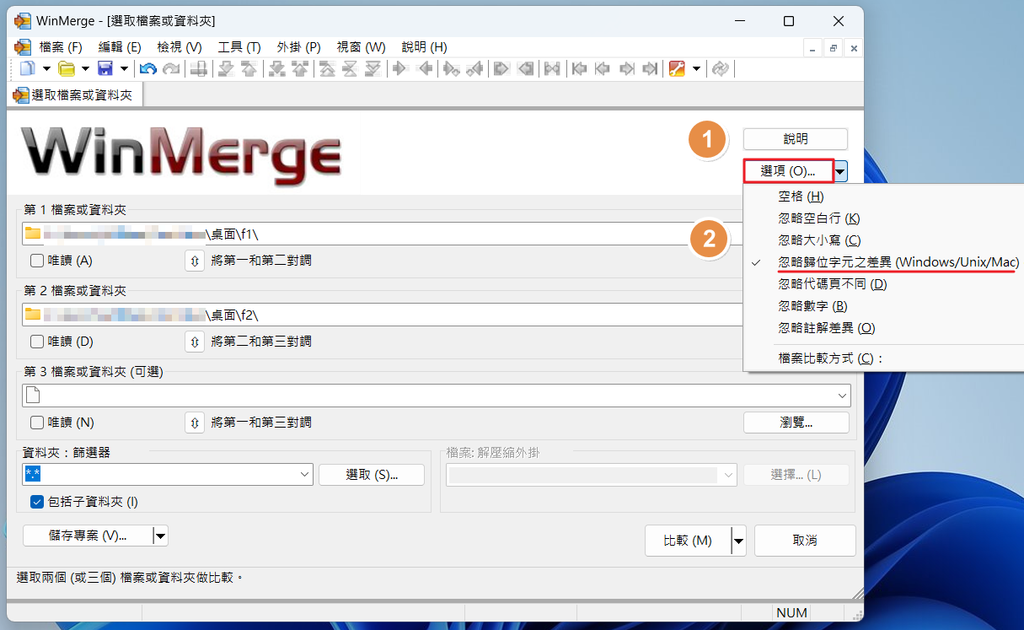This screenshot has width=1024, height=630.
Task: Toggle 忽略空白行 (K) menu option
Action: (x=884, y=218)
